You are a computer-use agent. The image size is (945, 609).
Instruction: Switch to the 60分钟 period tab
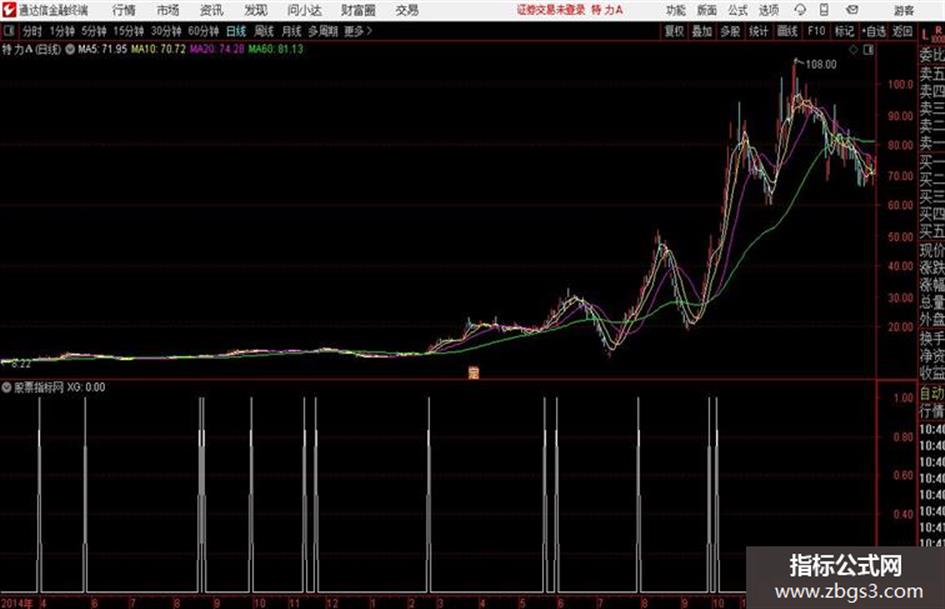pos(203,31)
